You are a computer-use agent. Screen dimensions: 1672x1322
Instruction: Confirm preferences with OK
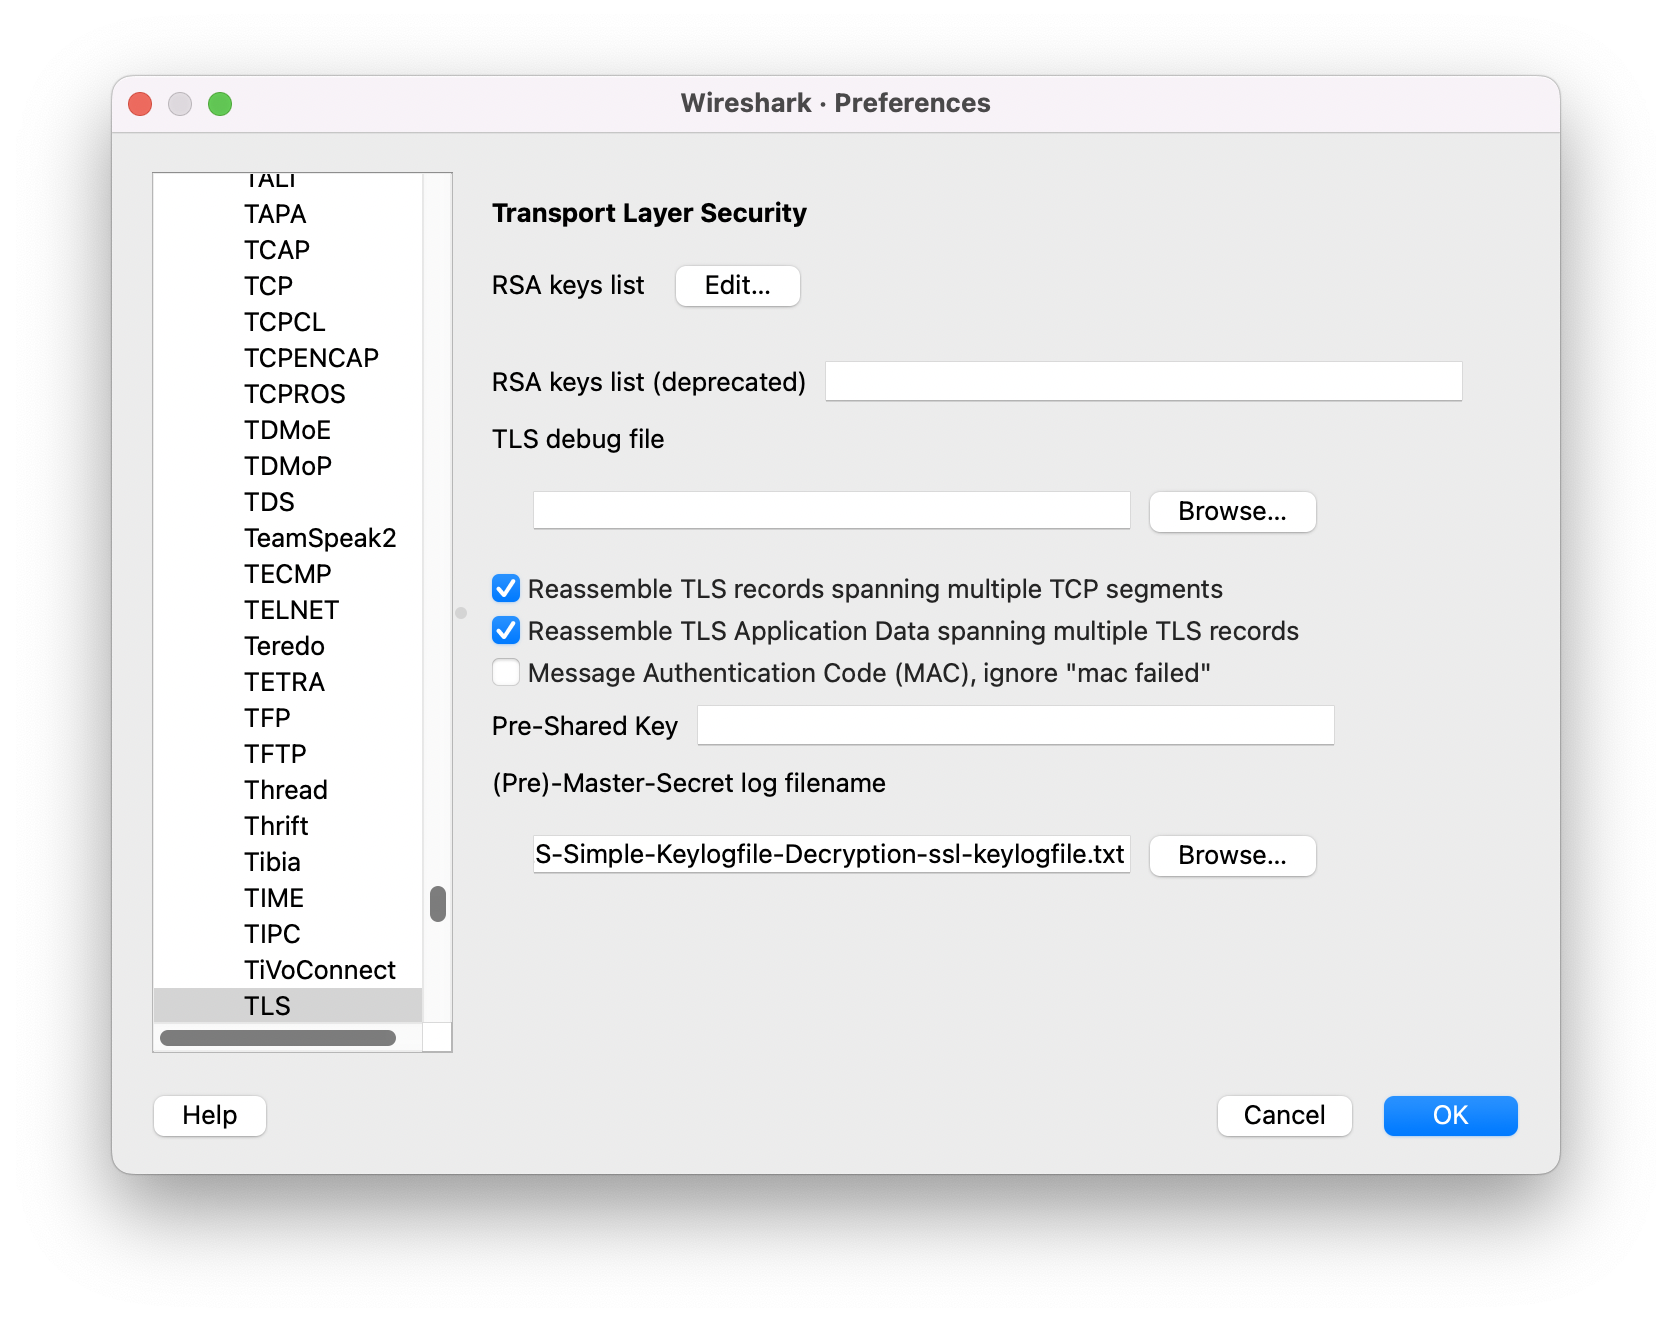tap(1450, 1116)
